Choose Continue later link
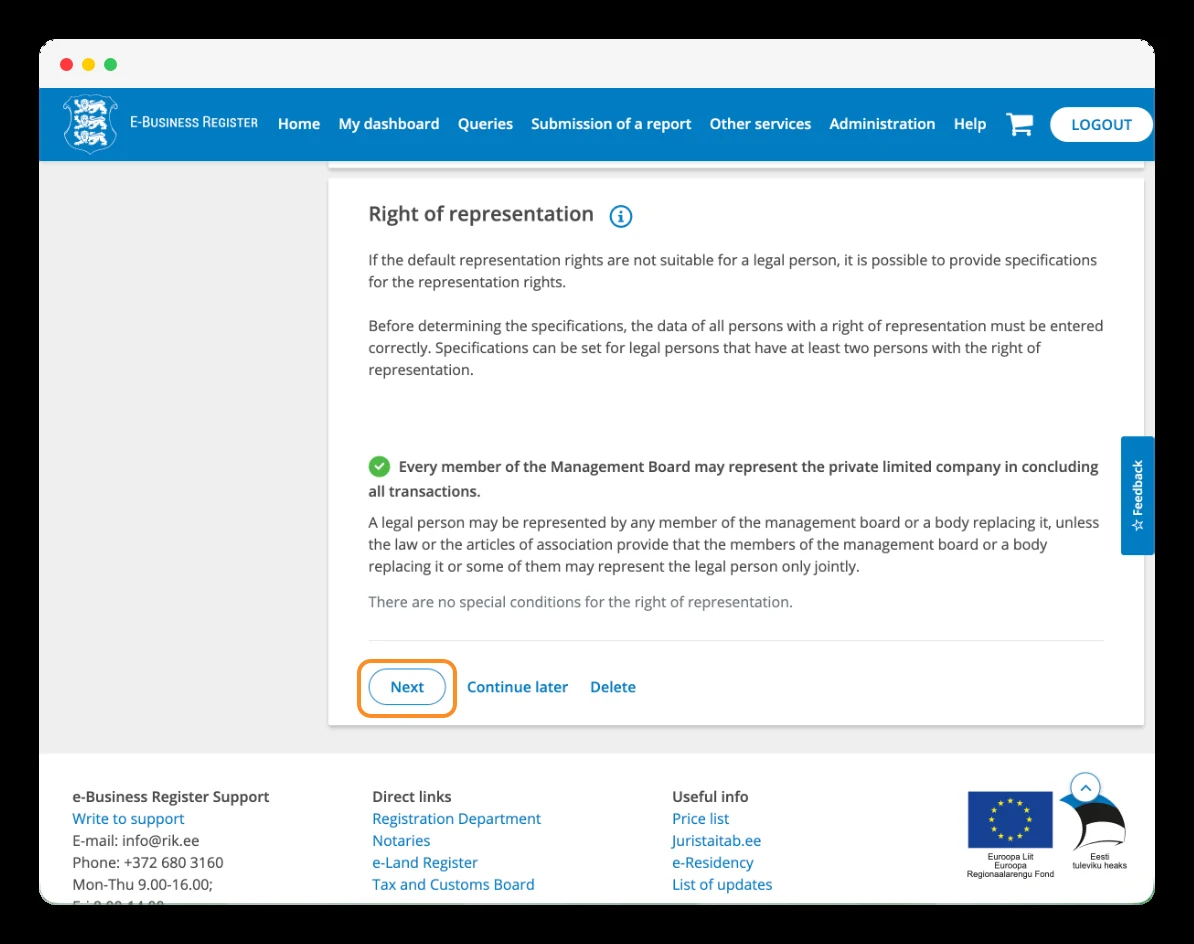The width and height of the screenshot is (1194, 944). click(x=517, y=687)
